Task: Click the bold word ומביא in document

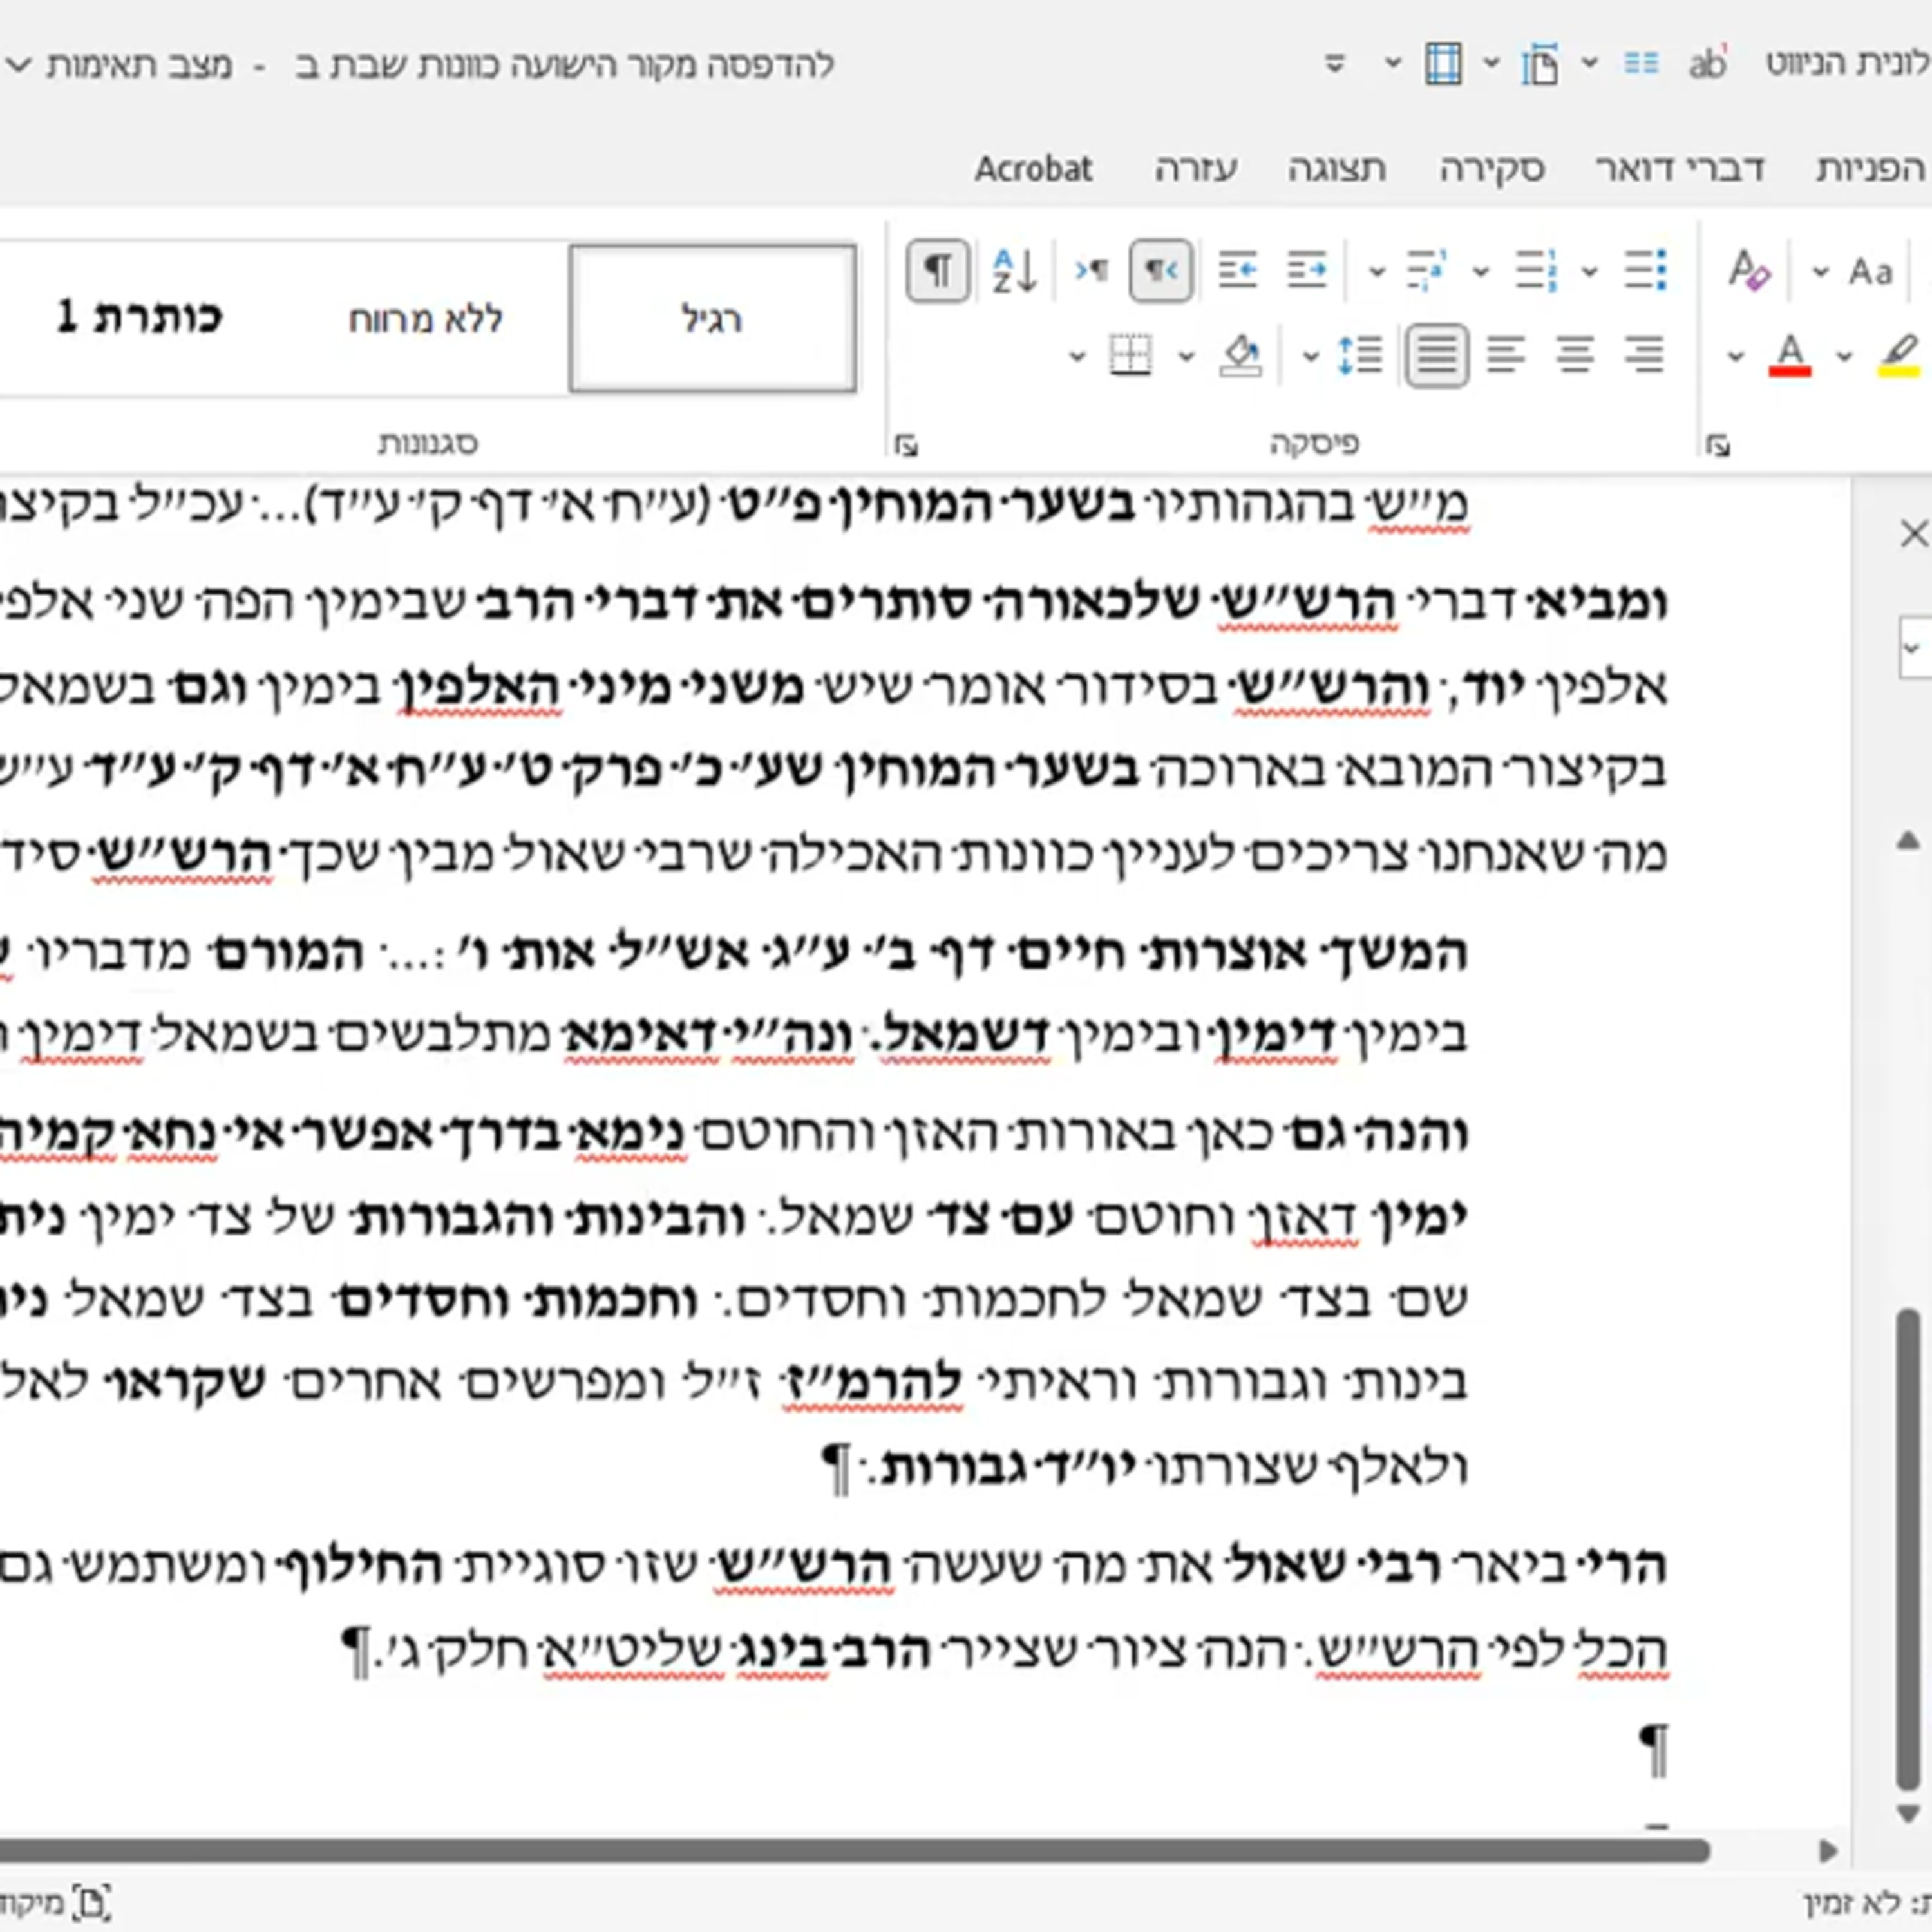Action: click(1601, 603)
